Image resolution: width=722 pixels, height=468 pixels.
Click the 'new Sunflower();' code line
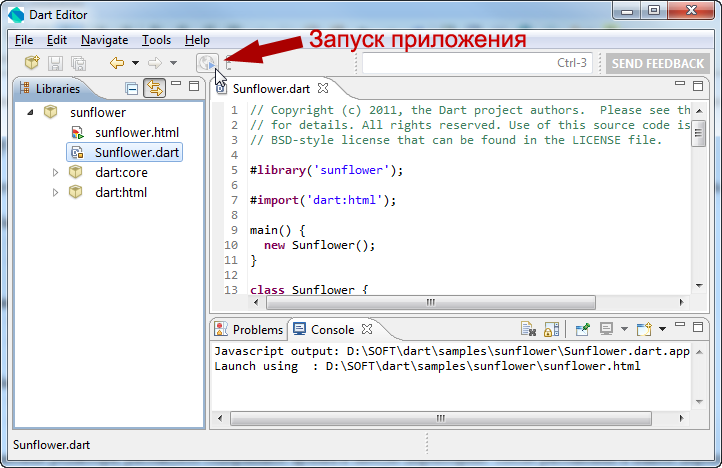pyautogui.click(x=320, y=246)
